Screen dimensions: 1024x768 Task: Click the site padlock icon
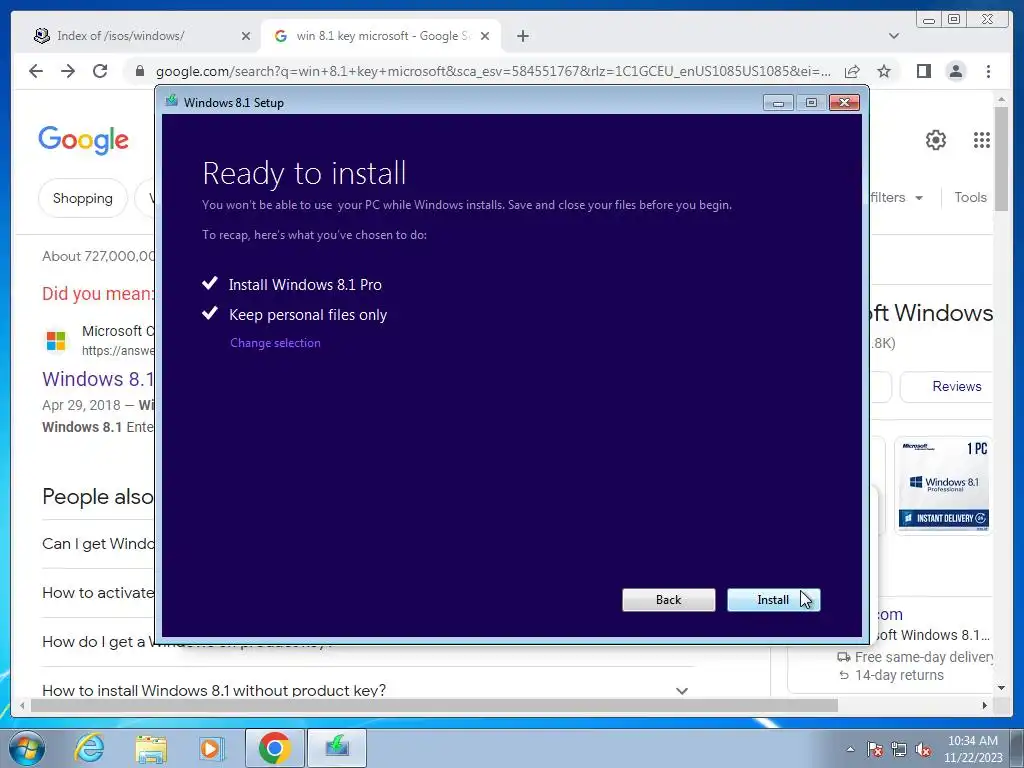point(139,71)
